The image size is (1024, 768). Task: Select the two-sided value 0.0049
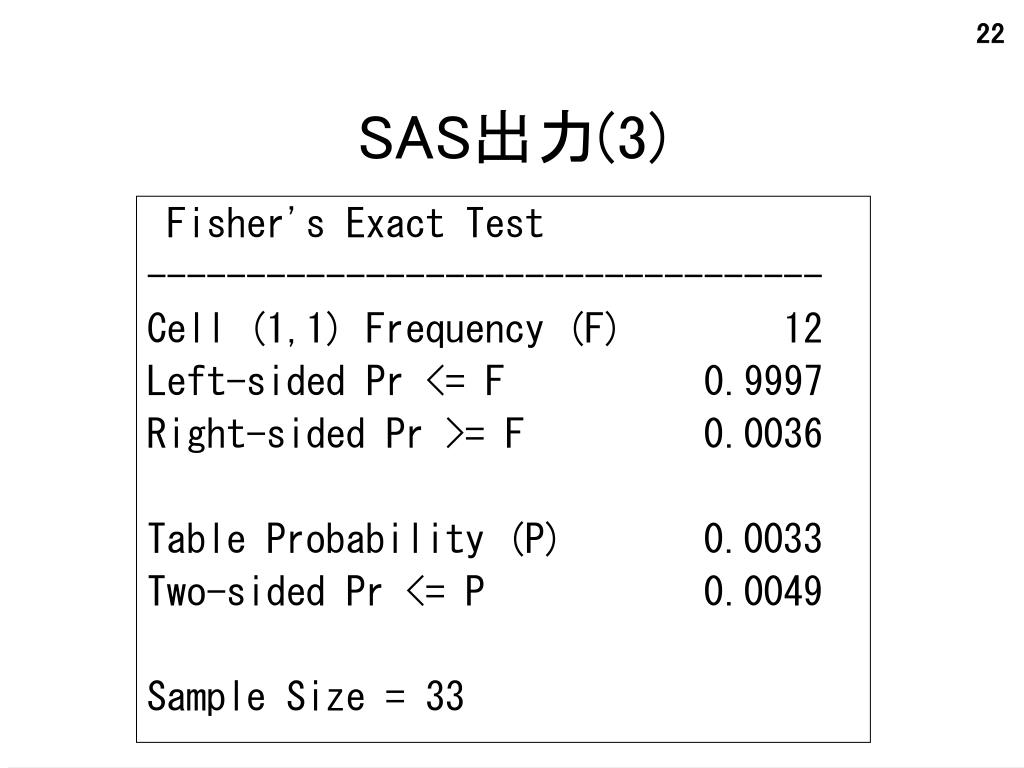763,592
